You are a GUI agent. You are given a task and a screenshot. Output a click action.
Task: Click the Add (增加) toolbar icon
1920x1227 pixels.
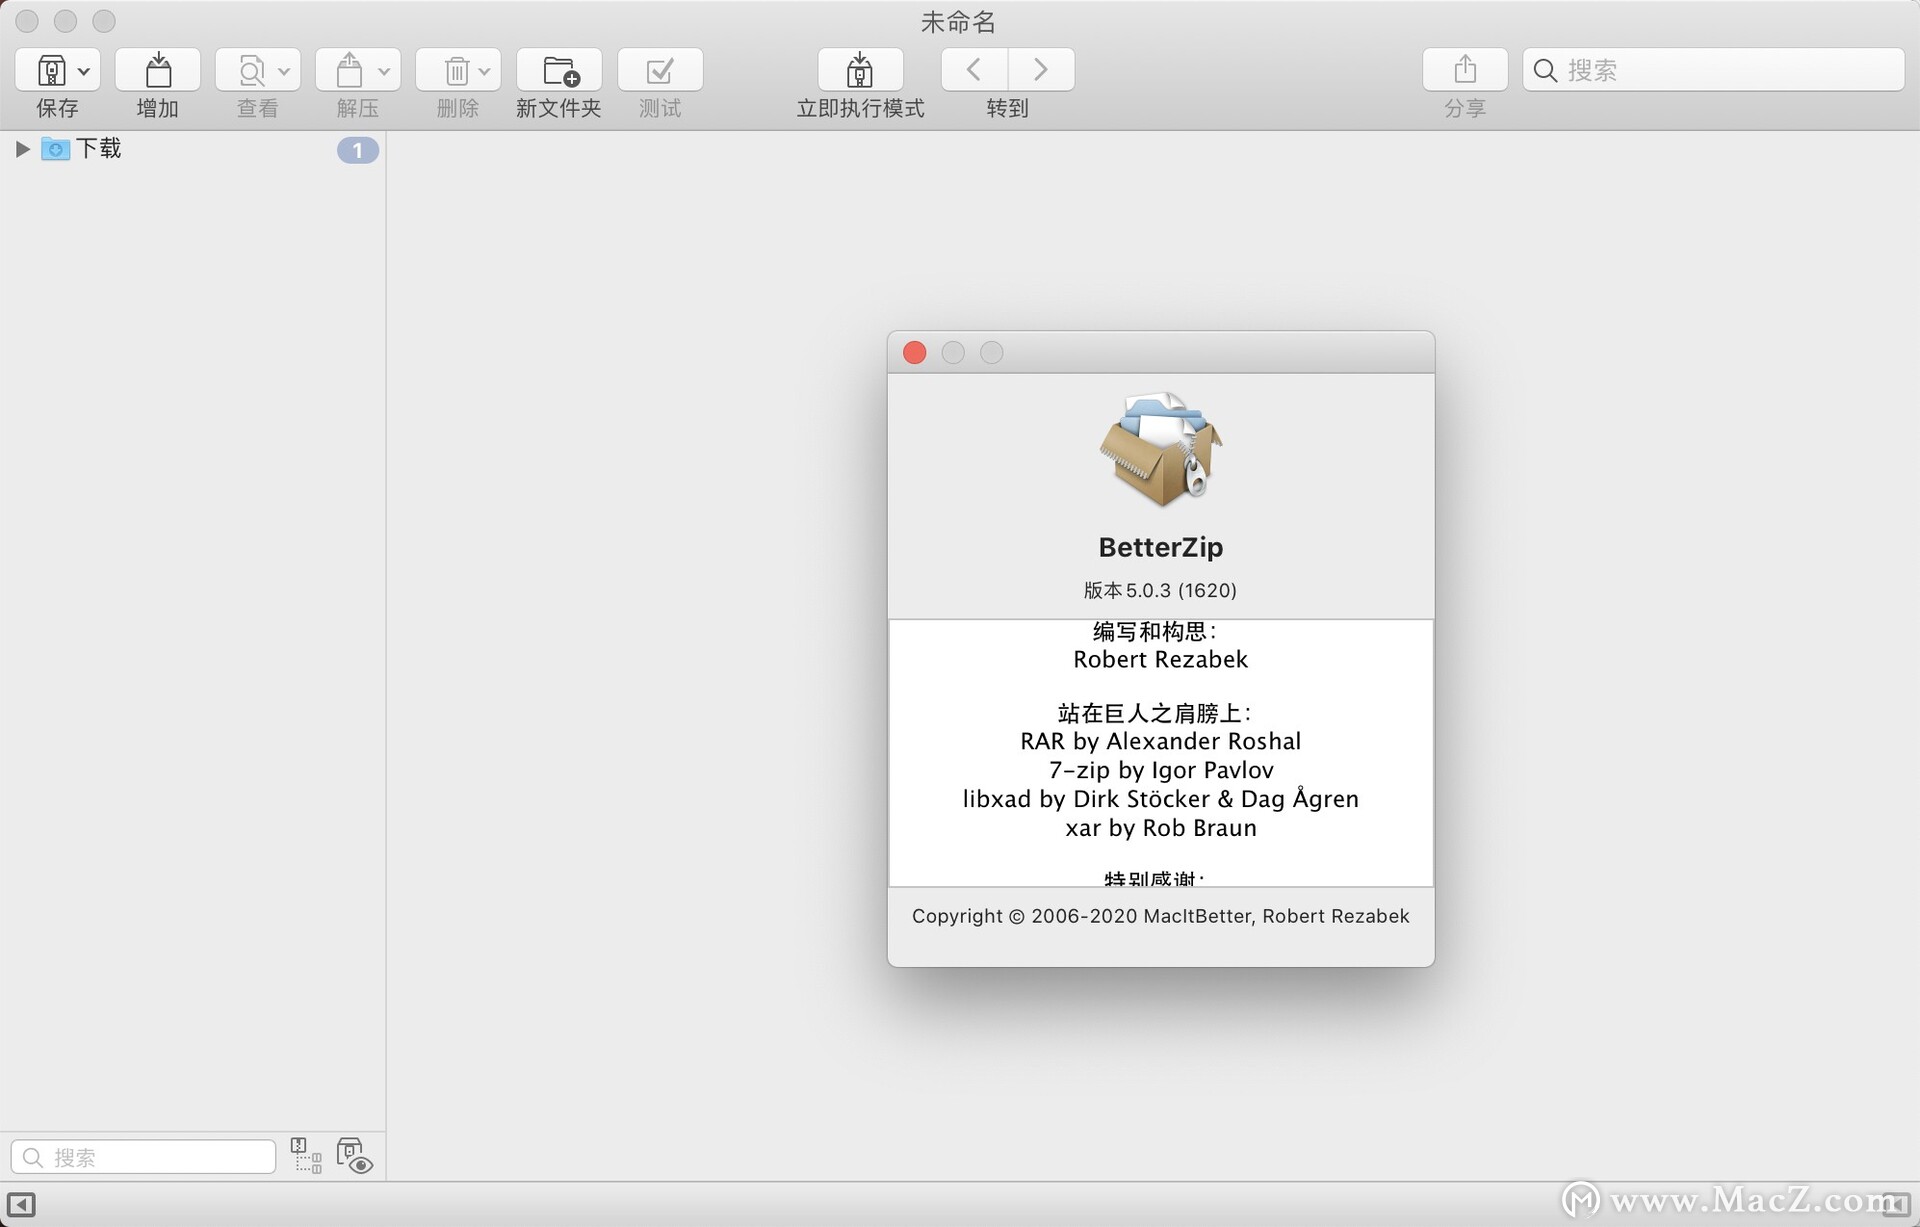click(158, 70)
